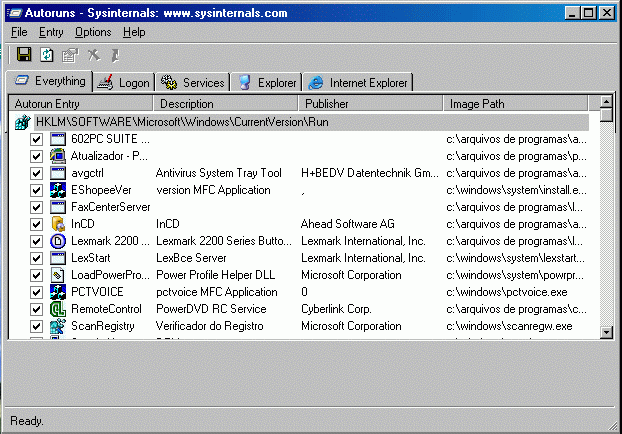Click the PCTVOICE entry icon
This screenshot has width=622, height=434.
[58, 292]
